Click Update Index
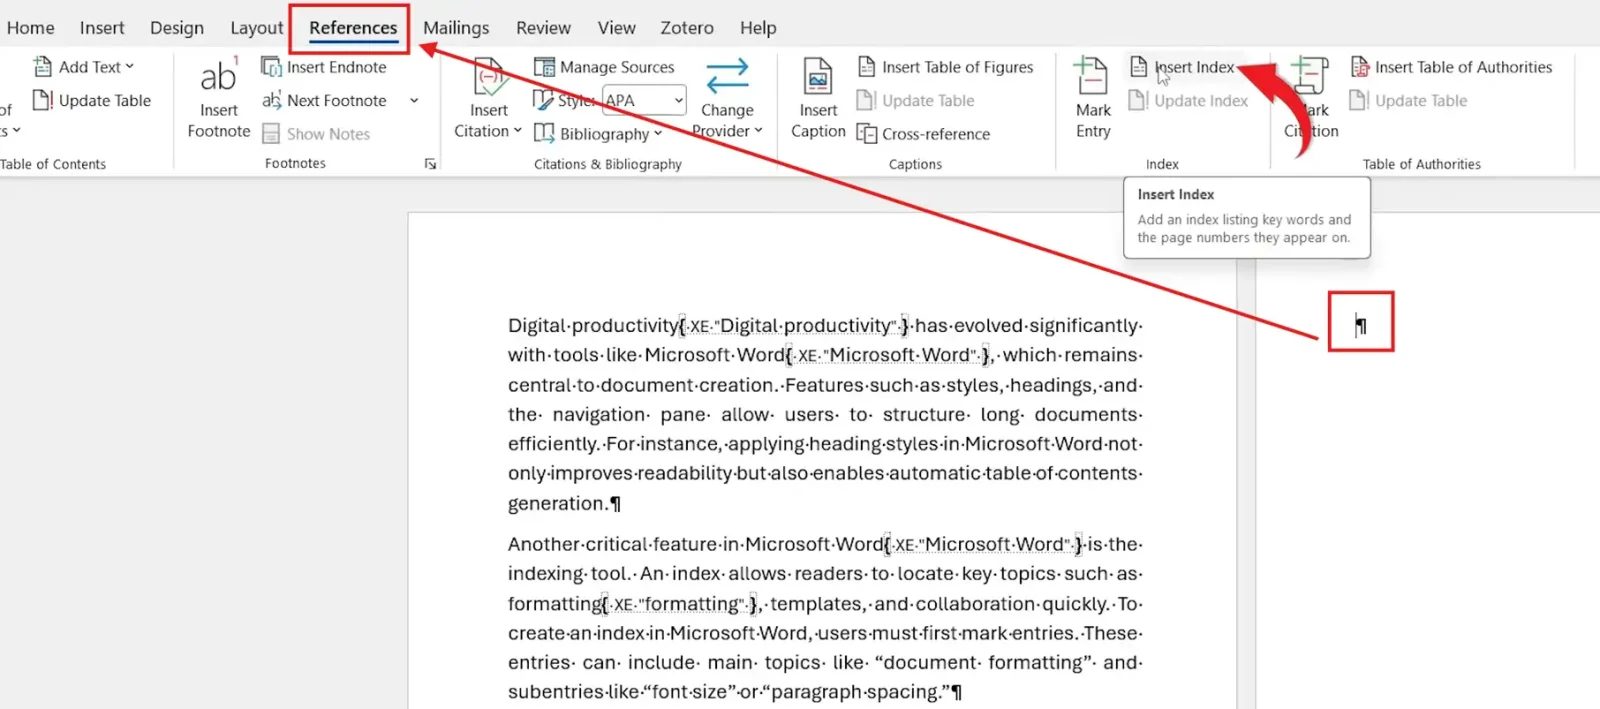The image size is (1600, 709). tap(1189, 100)
